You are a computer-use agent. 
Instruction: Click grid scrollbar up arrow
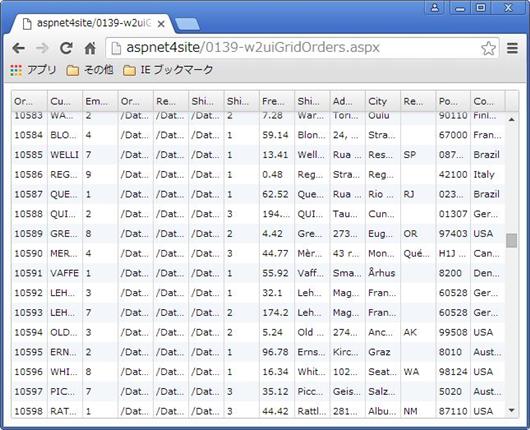point(512,119)
